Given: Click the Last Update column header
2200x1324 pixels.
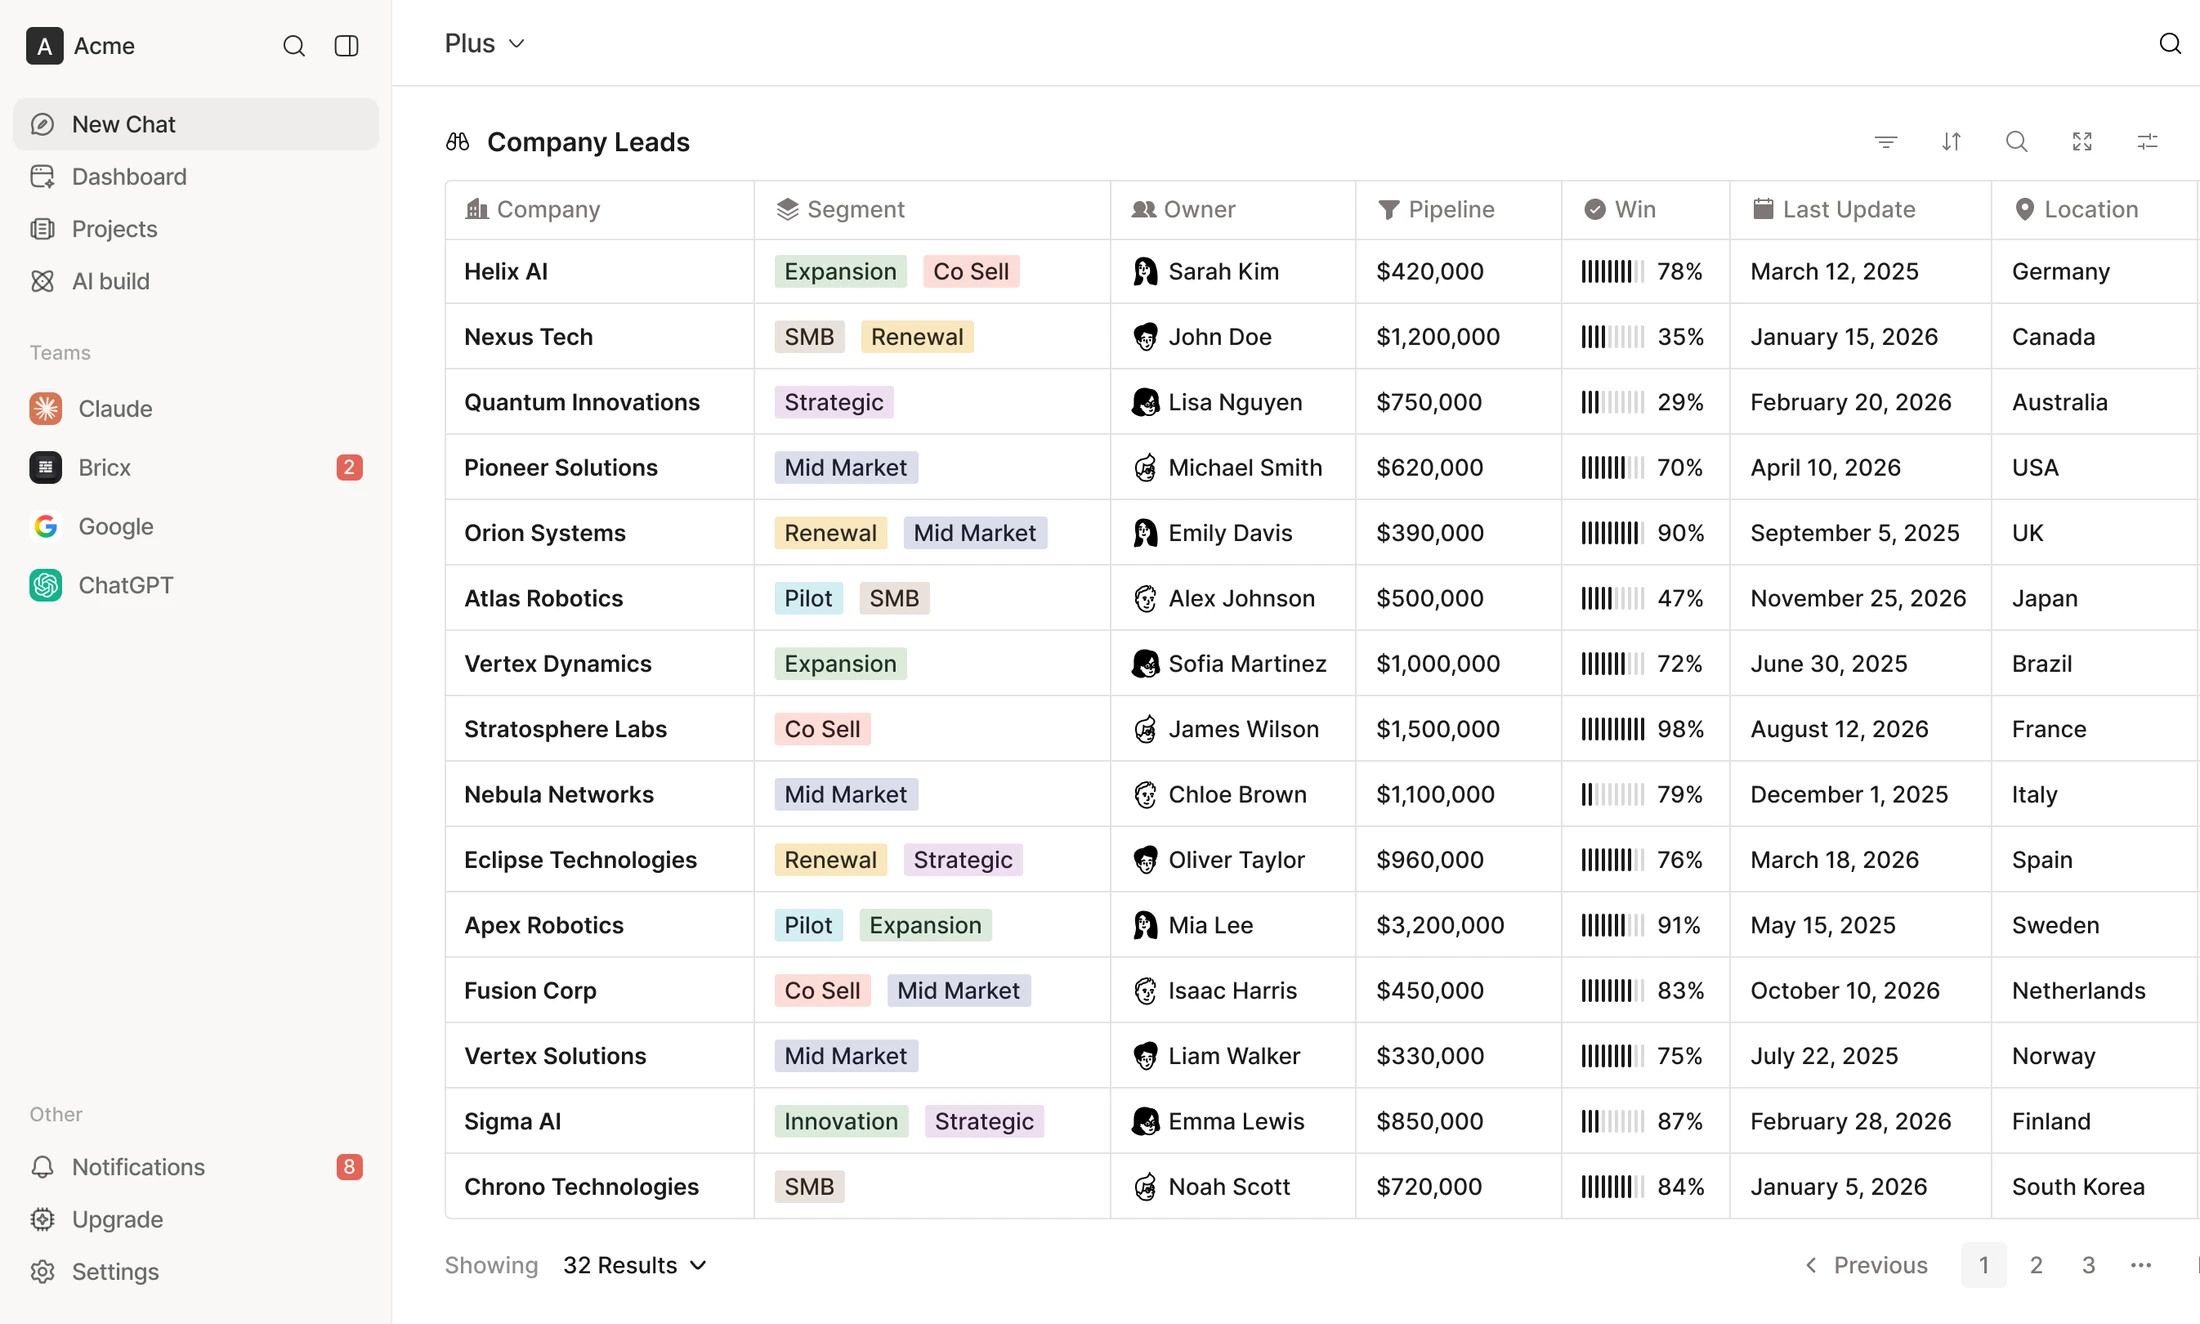Looking at the screenshot, I should 1860,209.
